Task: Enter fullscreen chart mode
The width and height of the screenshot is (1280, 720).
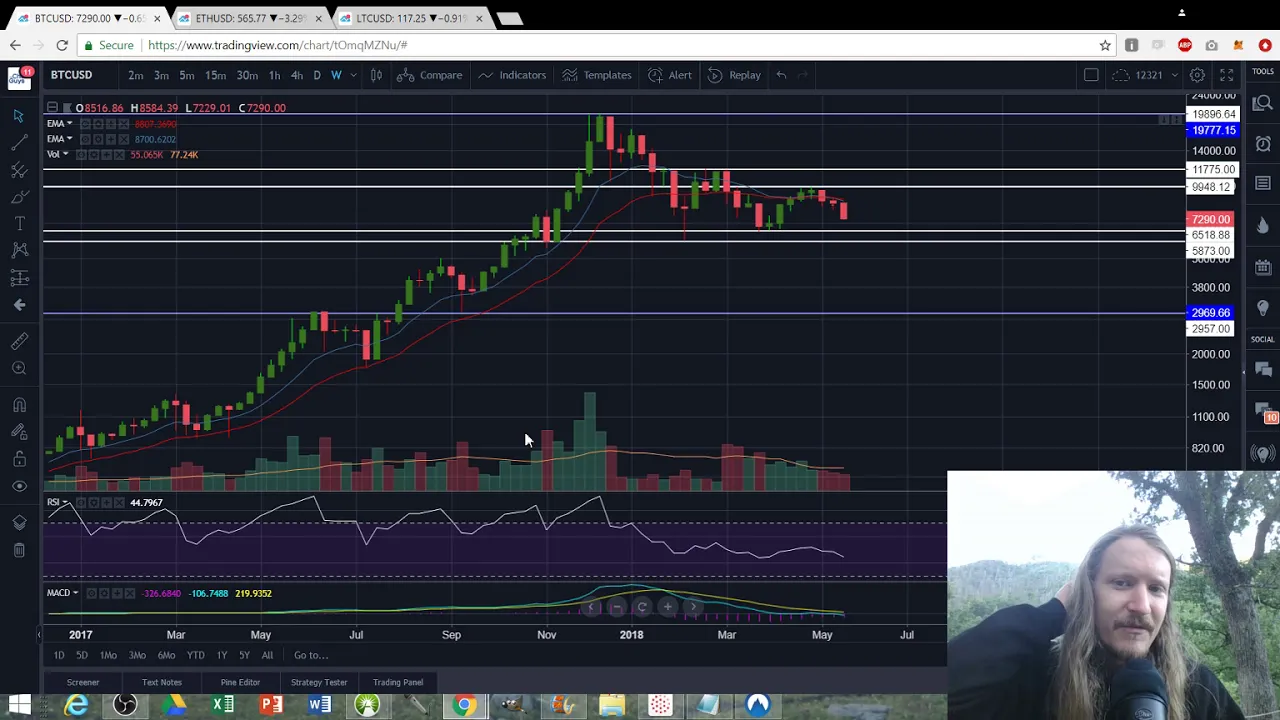Action: pyautogui.click(x=1226, y=75)
